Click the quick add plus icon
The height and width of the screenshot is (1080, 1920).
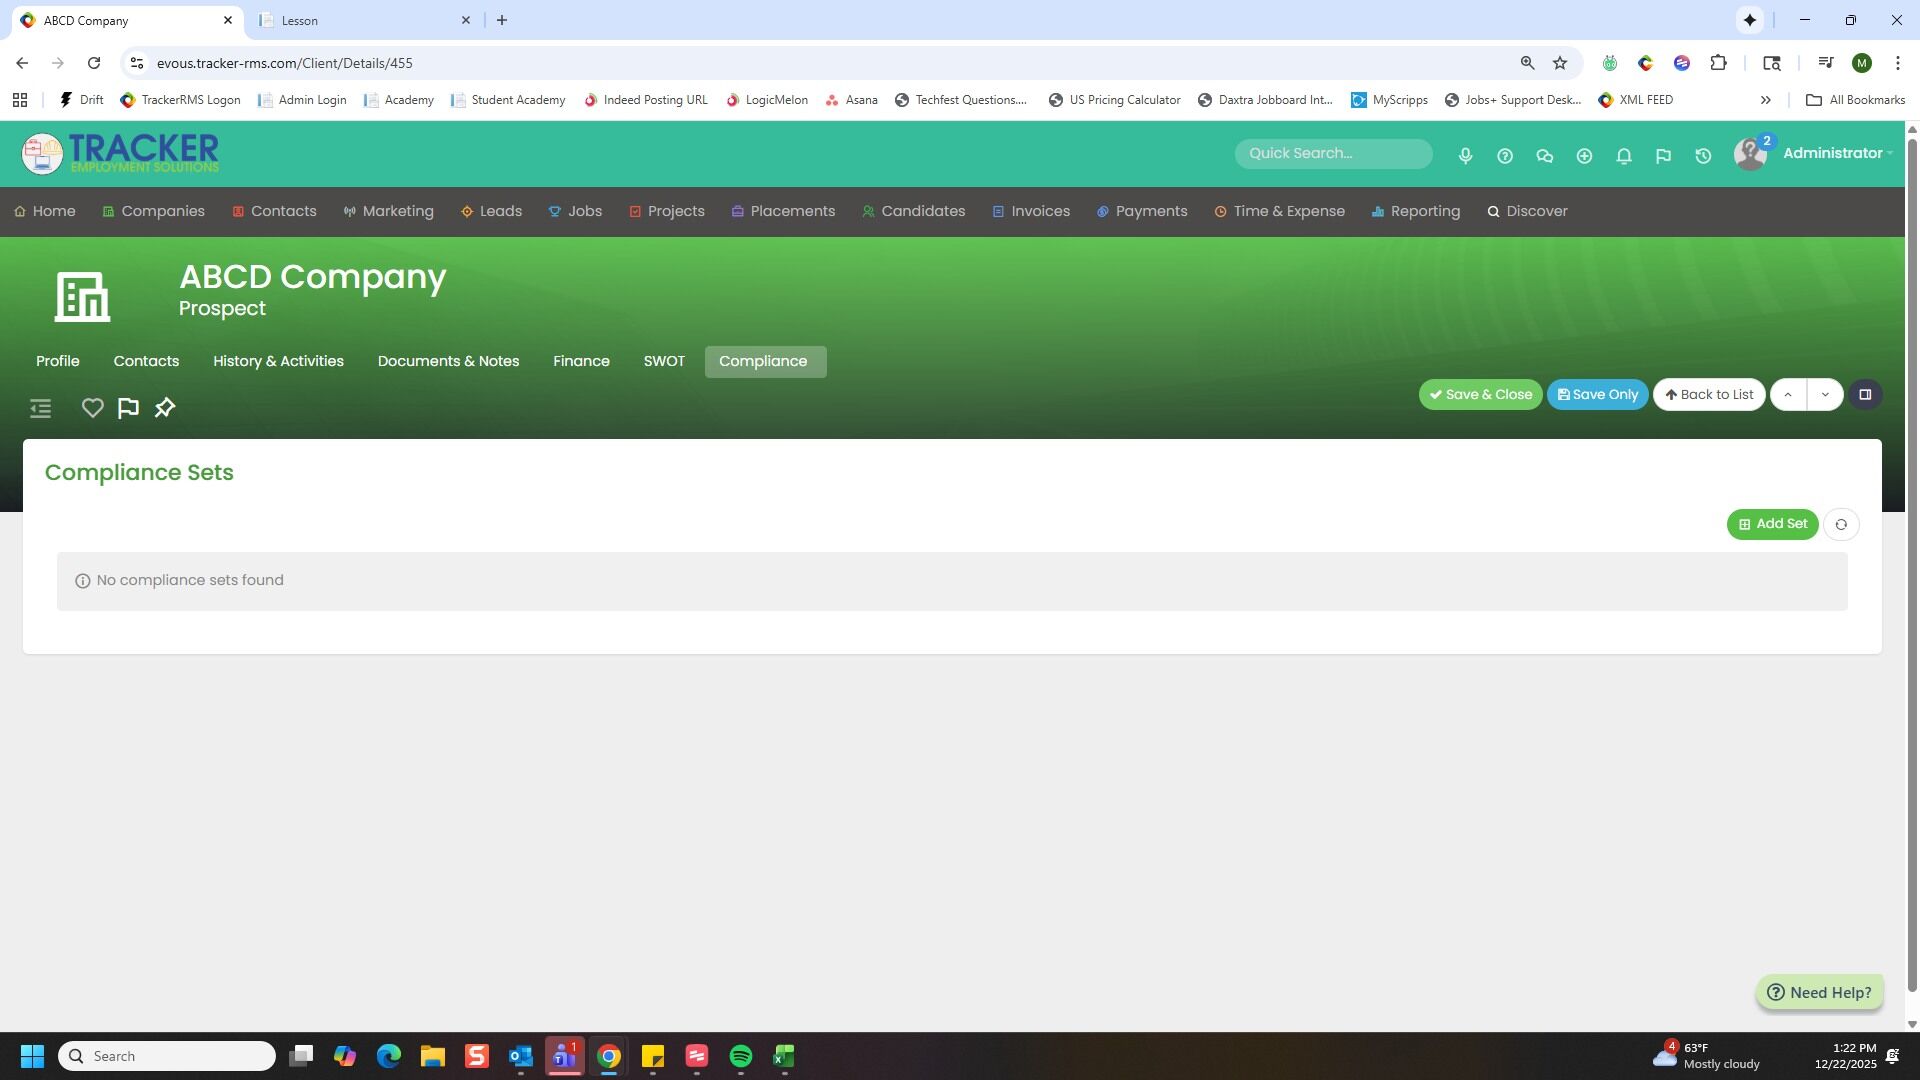tap(1584, 156)
